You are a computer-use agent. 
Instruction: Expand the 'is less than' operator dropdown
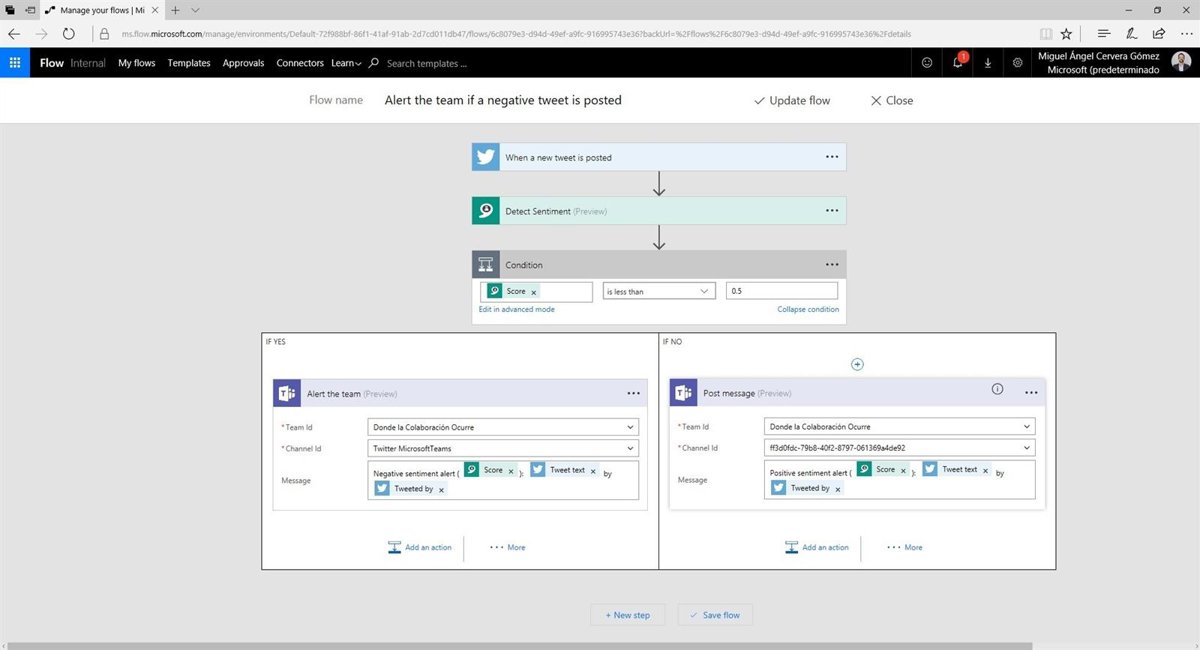pyautogui.click(x=705, y=292)
